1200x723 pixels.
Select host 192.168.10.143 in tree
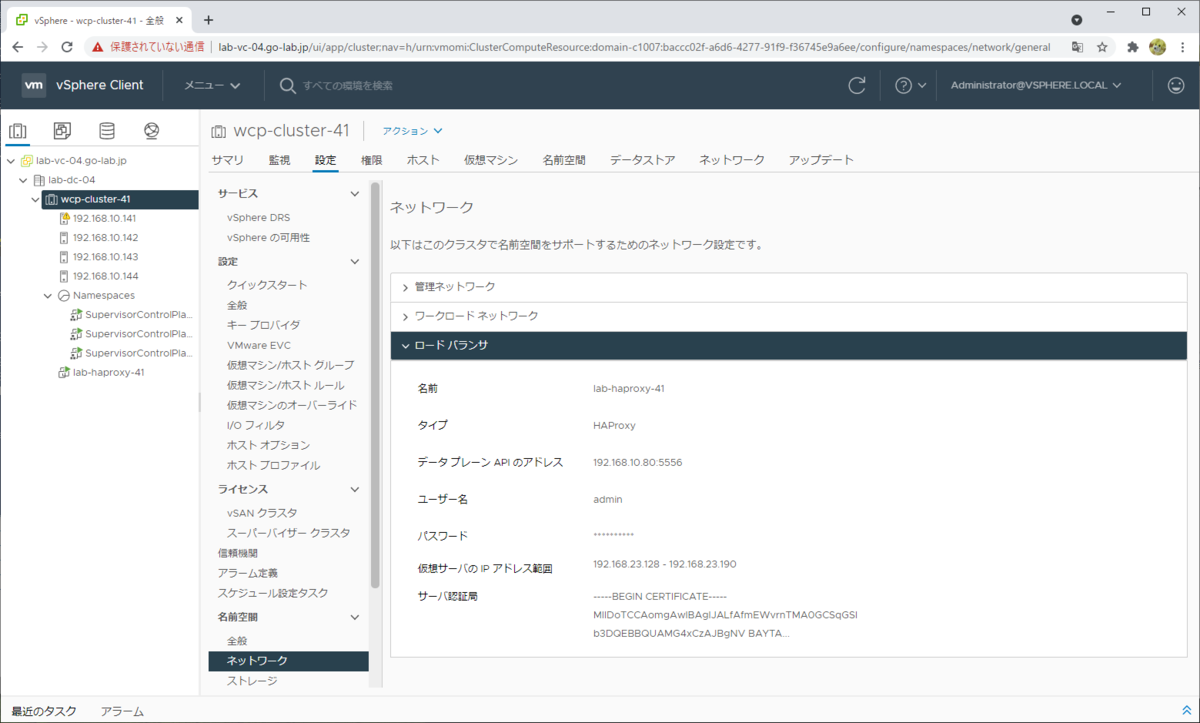(x=105, y=257)
